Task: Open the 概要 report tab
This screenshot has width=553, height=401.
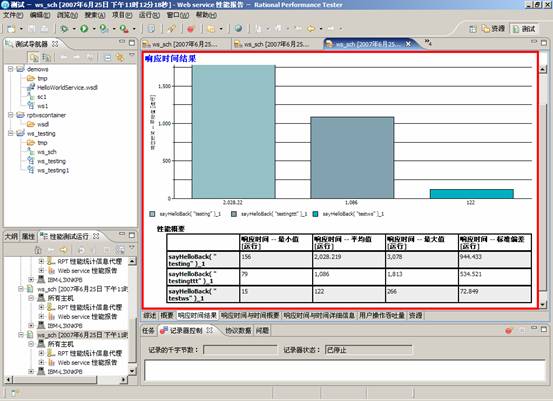Action: 167,315
